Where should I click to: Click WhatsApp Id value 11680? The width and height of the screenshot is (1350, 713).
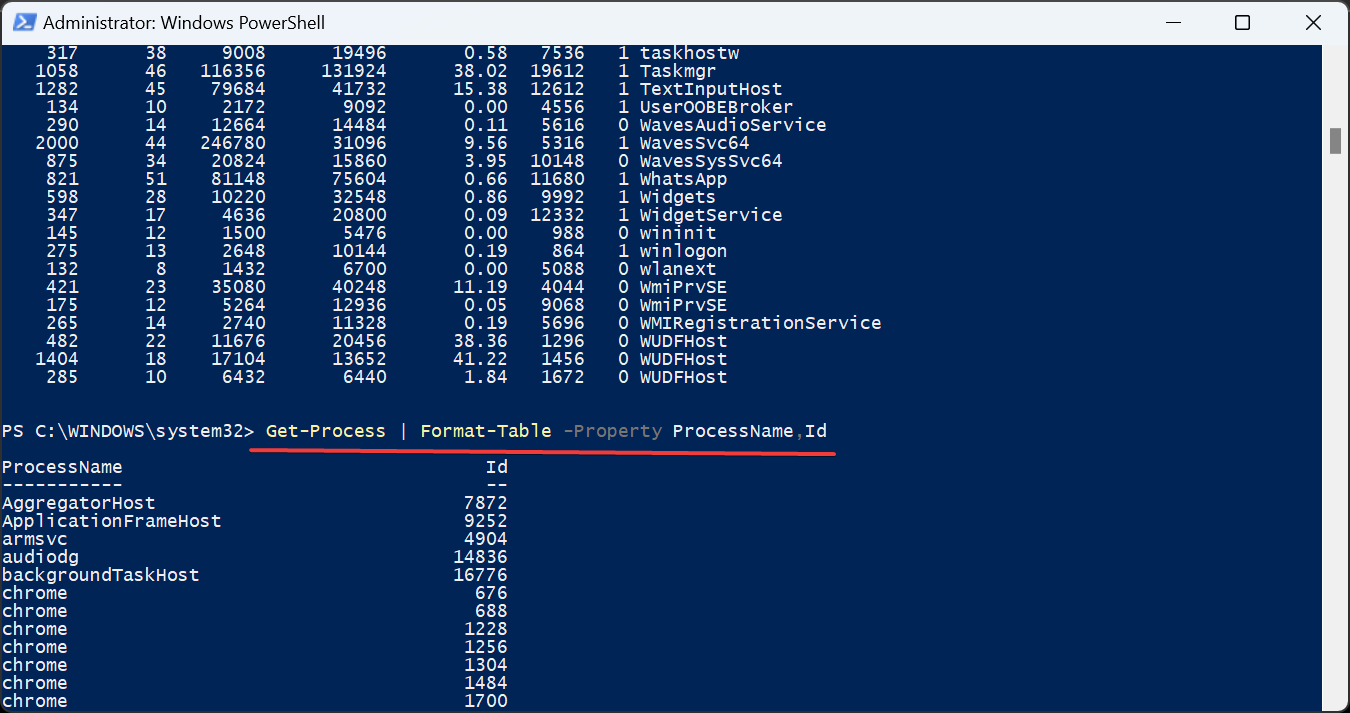558,179
